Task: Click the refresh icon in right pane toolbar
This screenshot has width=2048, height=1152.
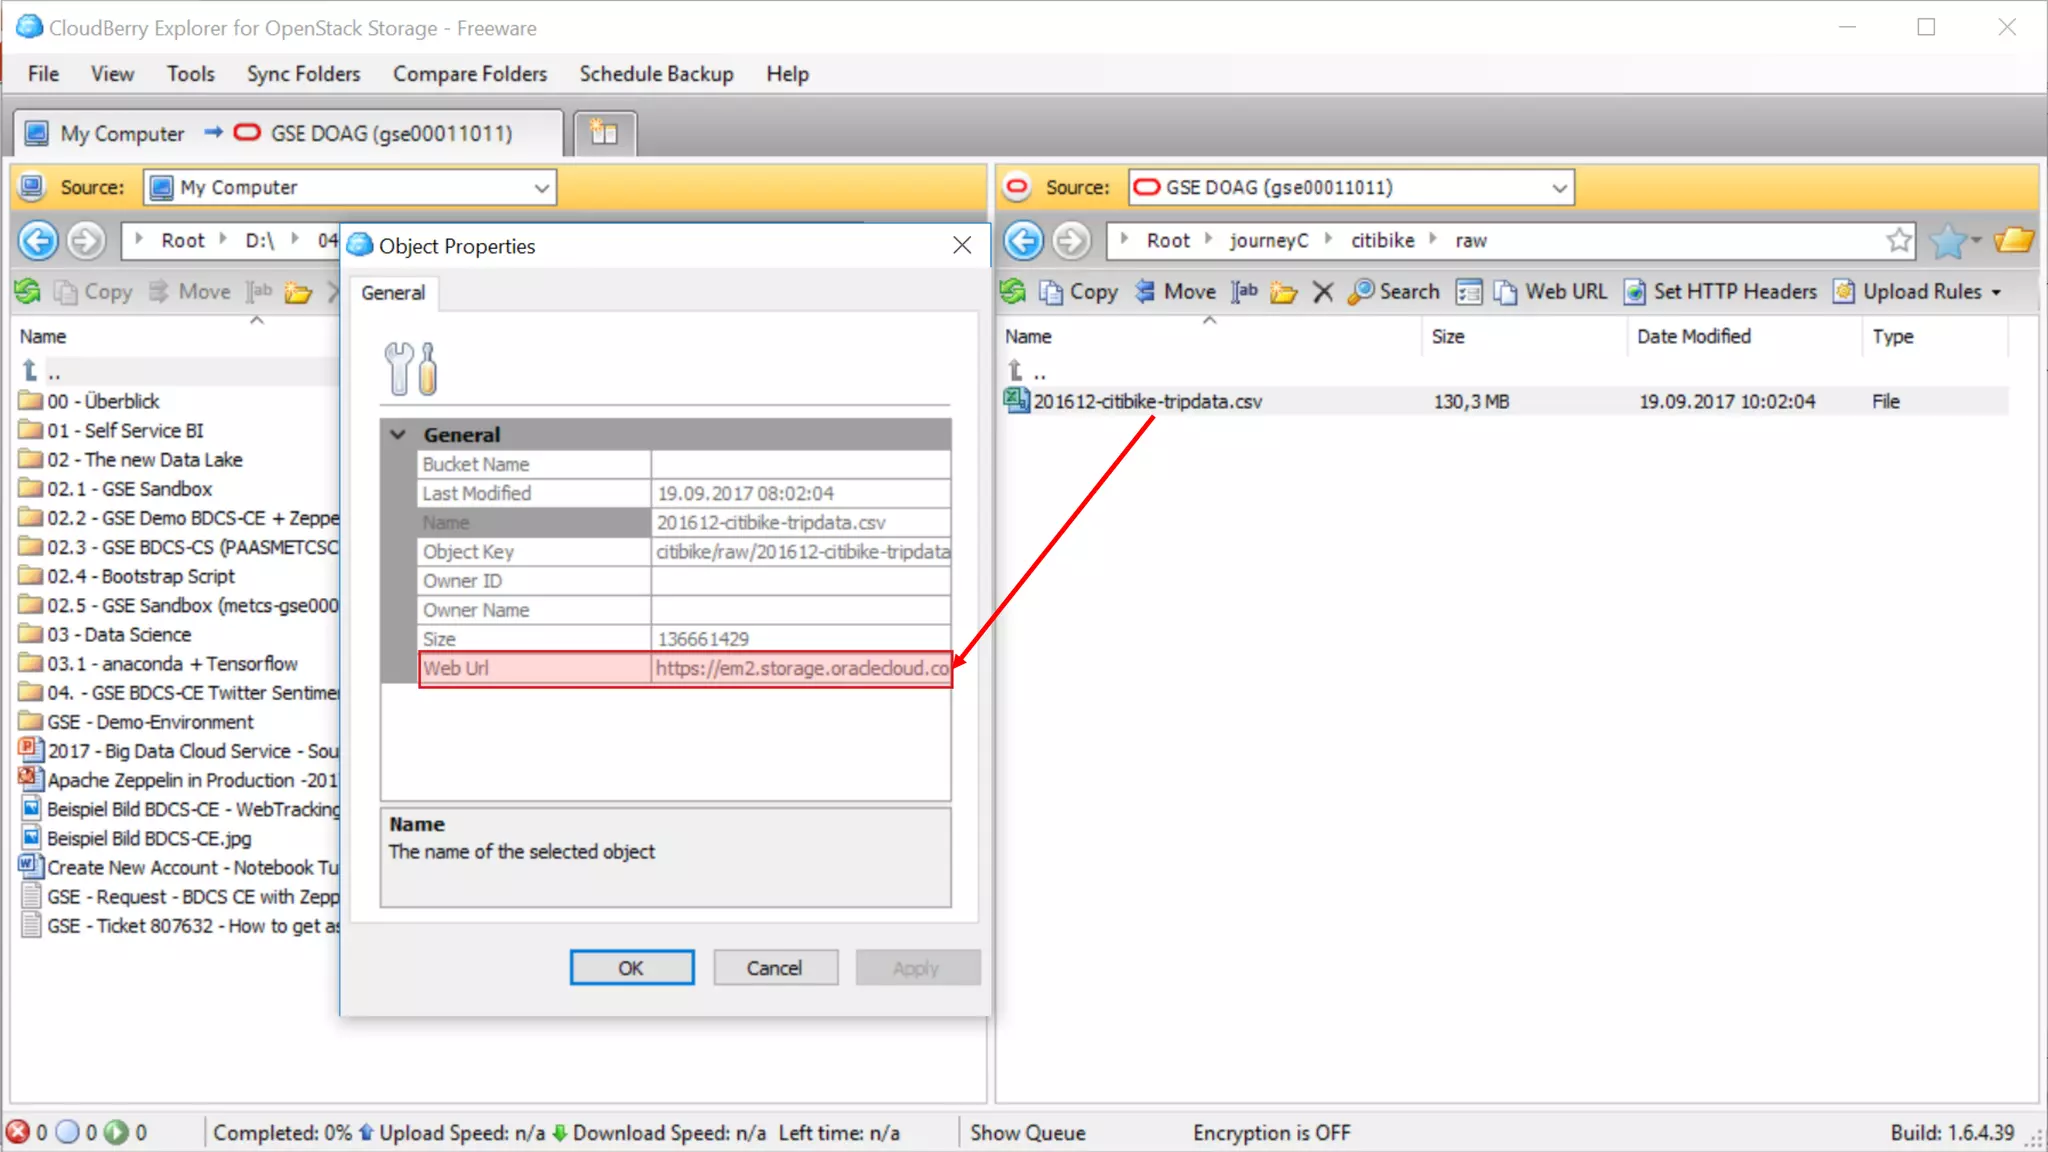Action: tap(1013, 291)
